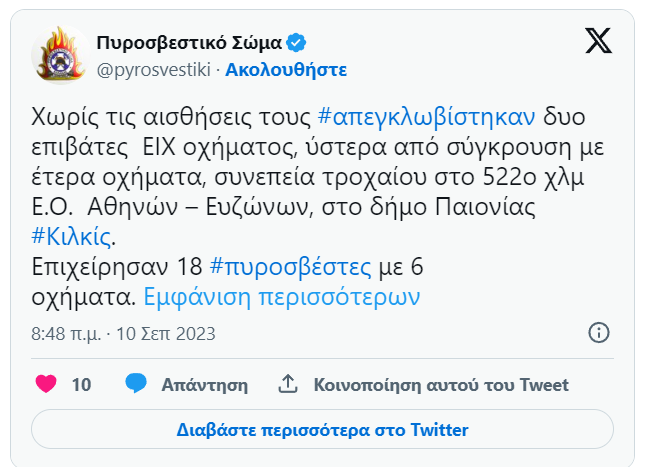This screenshot has width=670, height=467.
Task: Click the Πυροσβεστικό Σώμα profile avatar
Action: click(x=60, y=55)
